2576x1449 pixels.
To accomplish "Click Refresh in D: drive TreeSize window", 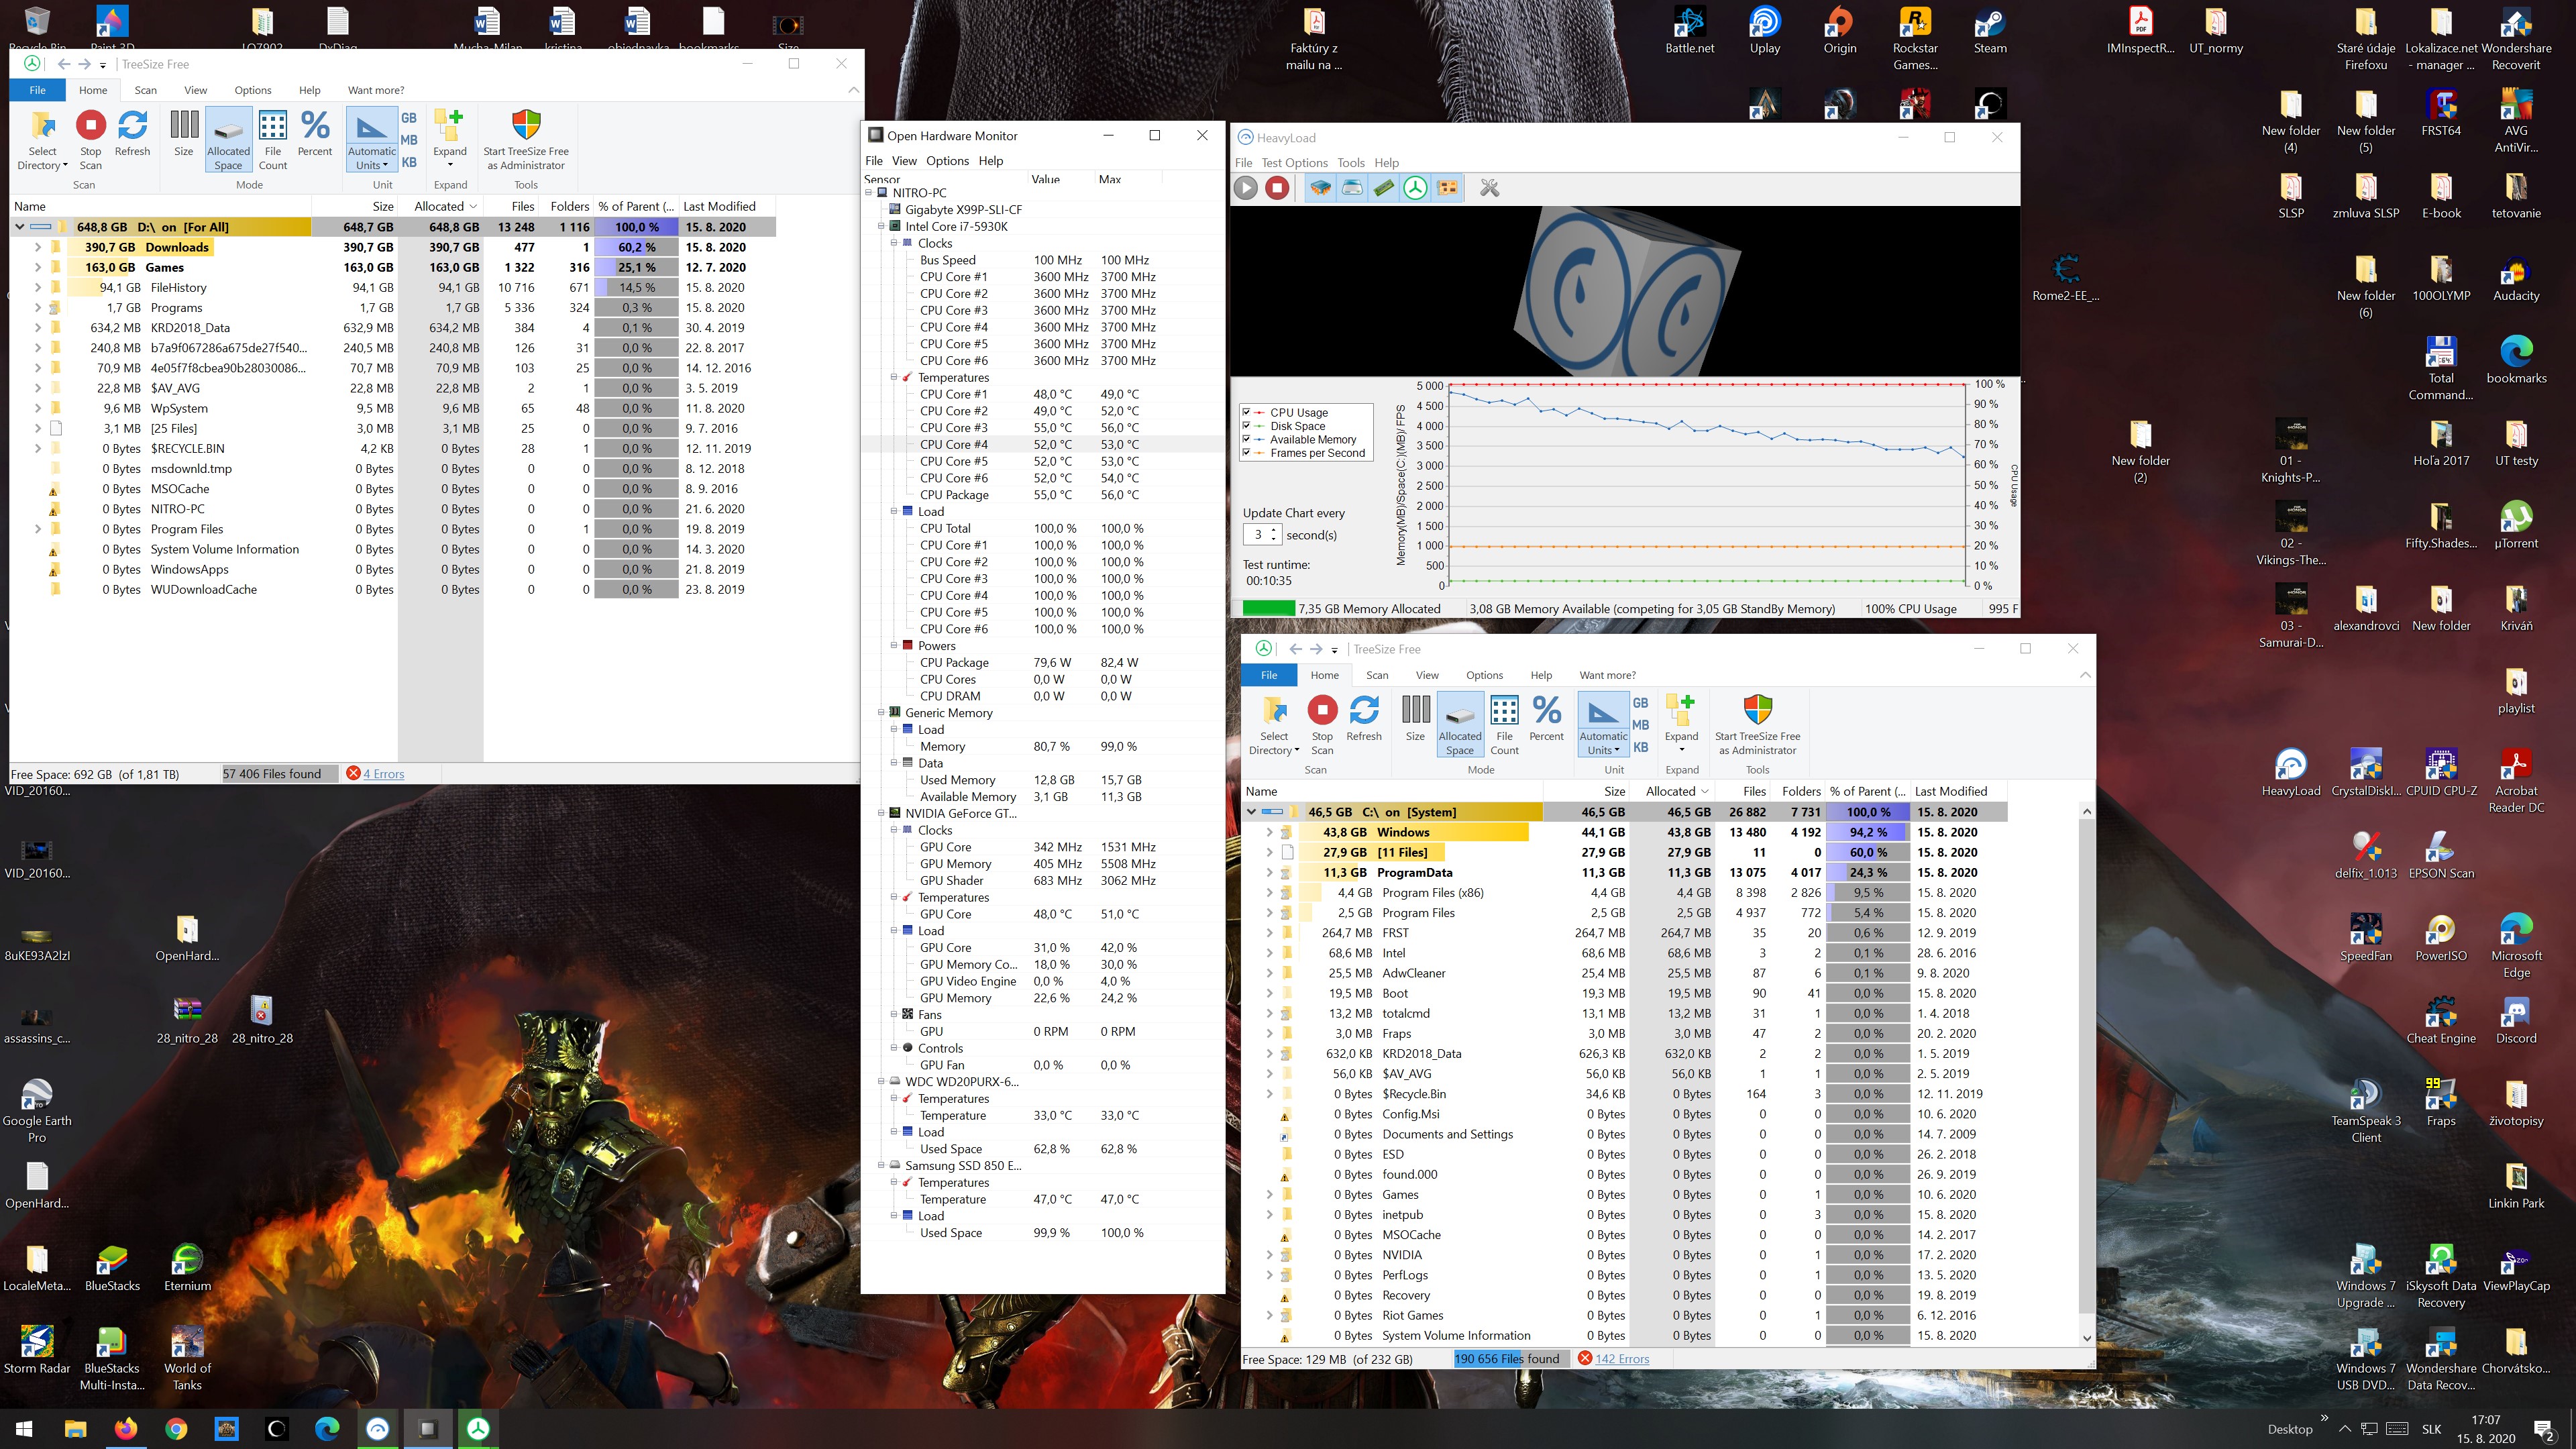I will click(132, 134).
